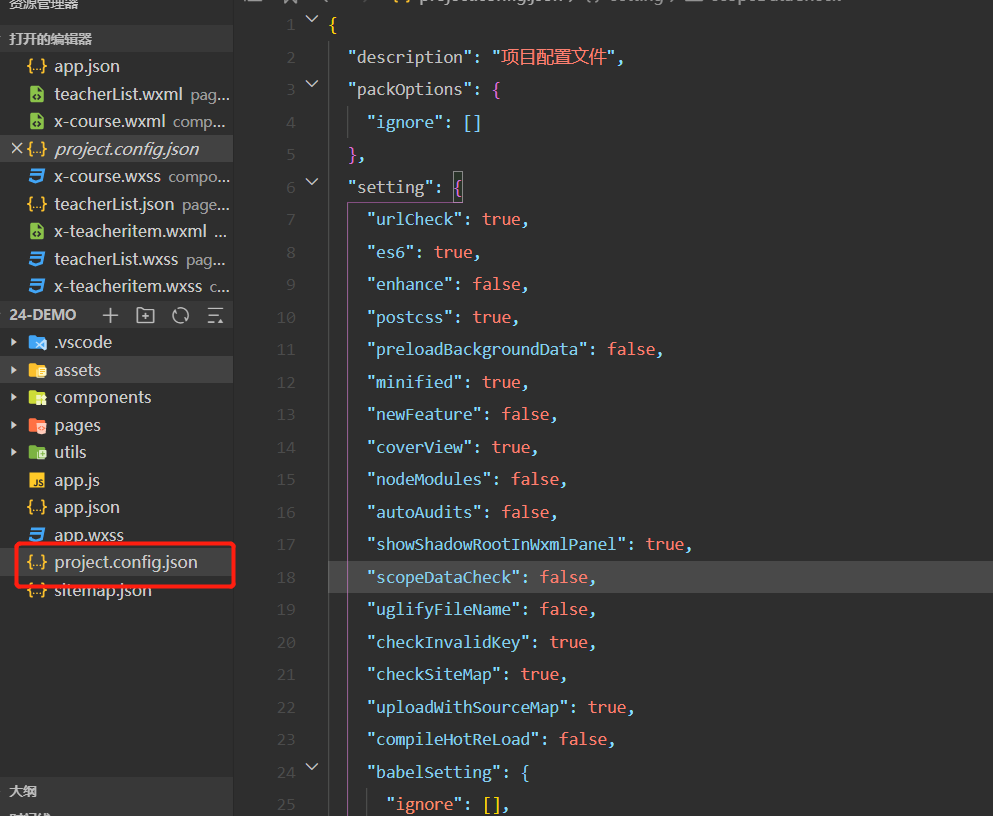This screenshot has height=816, width=993.
Task: Click the JSON icon beside teacherList.json
Action: point(37,204)
